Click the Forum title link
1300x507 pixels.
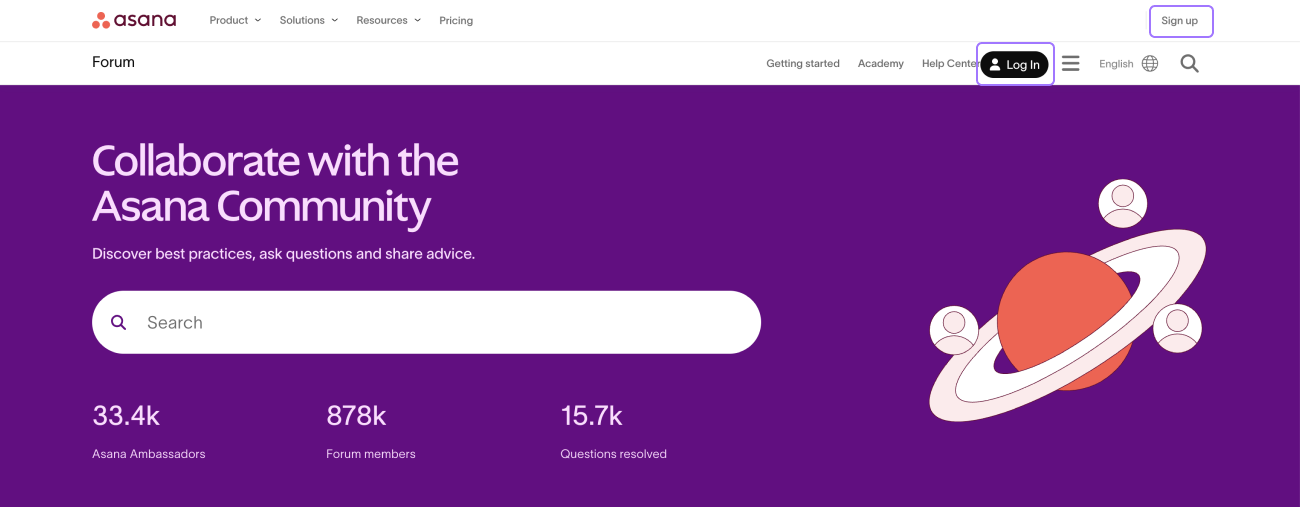point(113,62)
